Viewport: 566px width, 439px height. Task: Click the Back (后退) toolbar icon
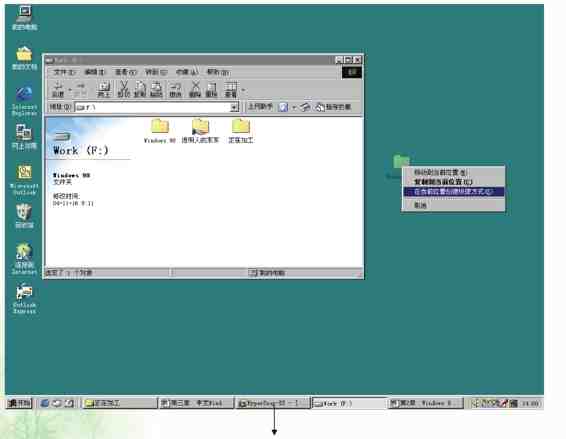[x=58, y=89]
